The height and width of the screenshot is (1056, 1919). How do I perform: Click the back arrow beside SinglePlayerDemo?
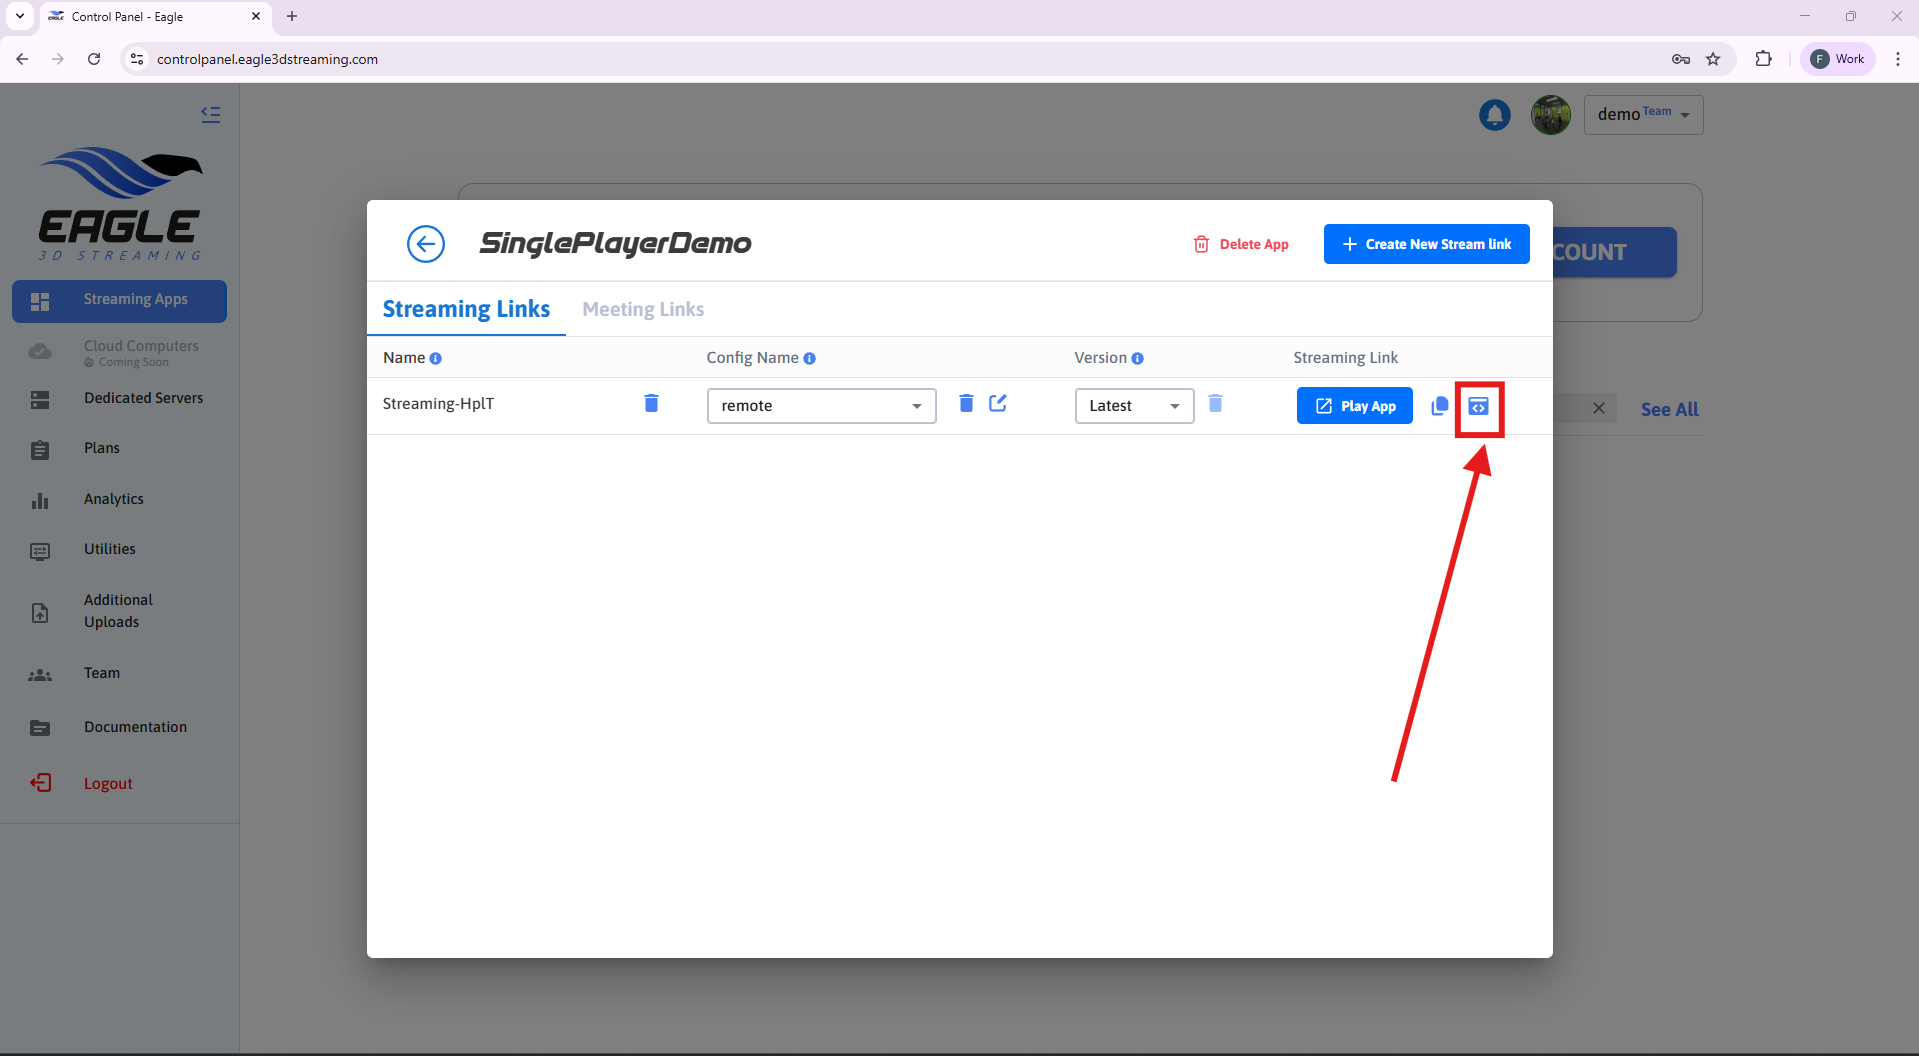(x=426, y=244)
